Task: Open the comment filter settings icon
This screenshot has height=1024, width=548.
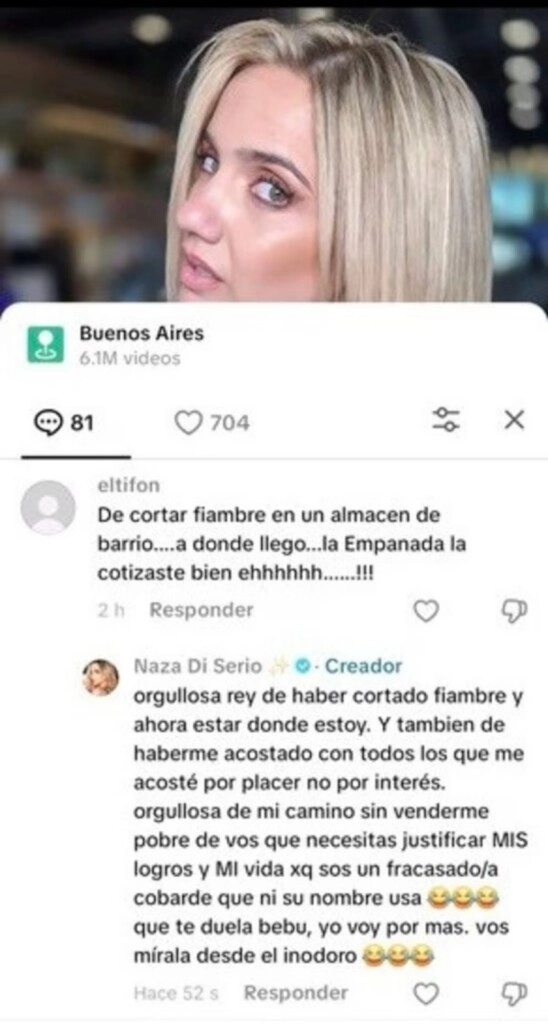Action: click(x=447, y=420)
